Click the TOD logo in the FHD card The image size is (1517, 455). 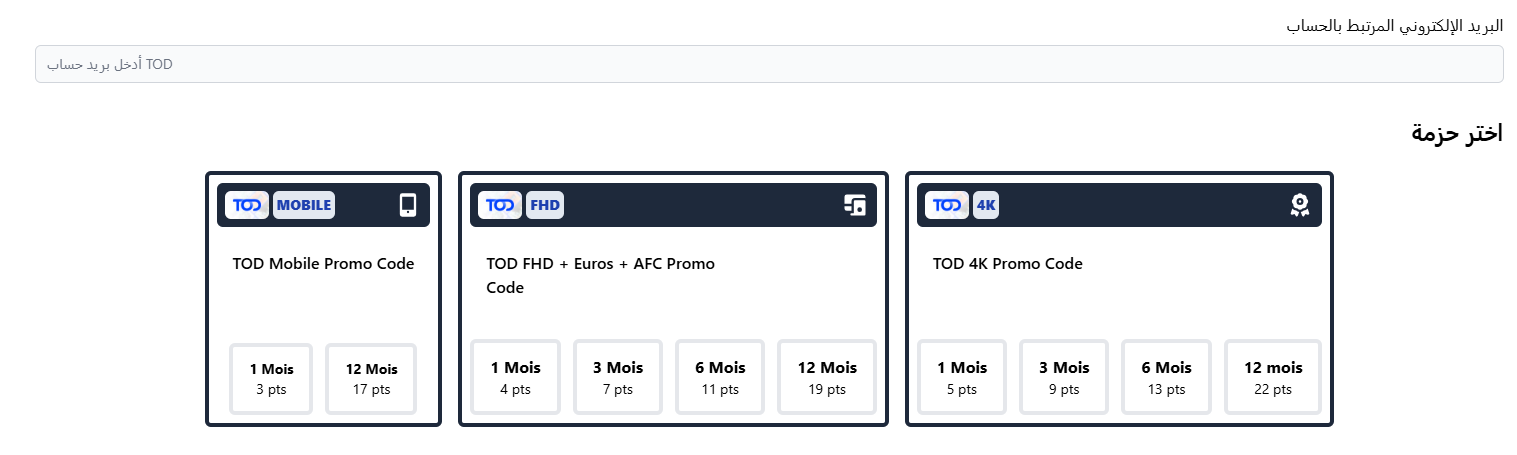tap(500, 205)
